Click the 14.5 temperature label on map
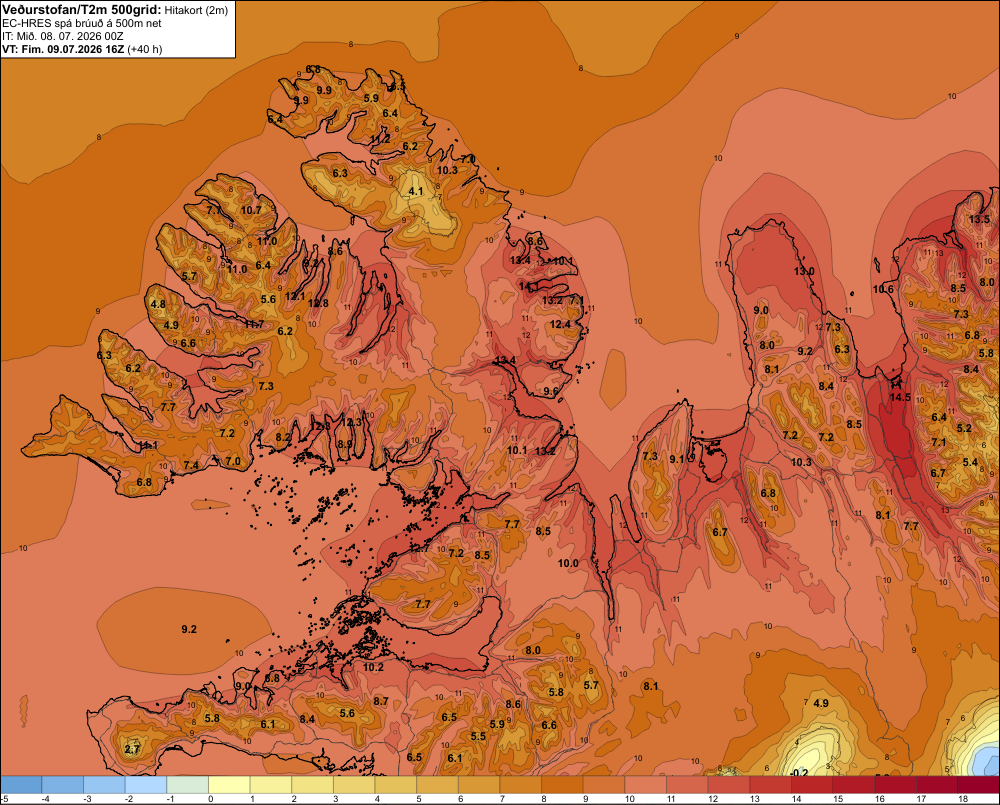Viewport: 1000px width, 805px height. (900, 397)
